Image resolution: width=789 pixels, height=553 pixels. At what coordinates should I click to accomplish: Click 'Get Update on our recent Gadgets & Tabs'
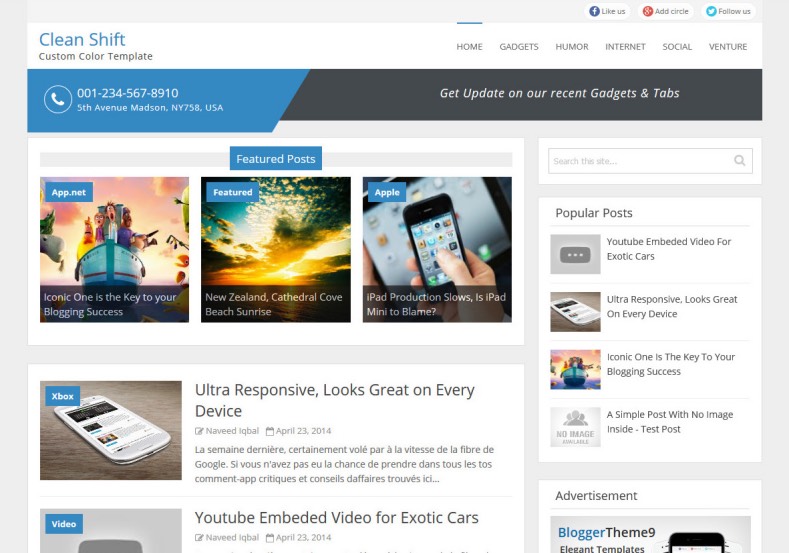(x=560, y=93)
